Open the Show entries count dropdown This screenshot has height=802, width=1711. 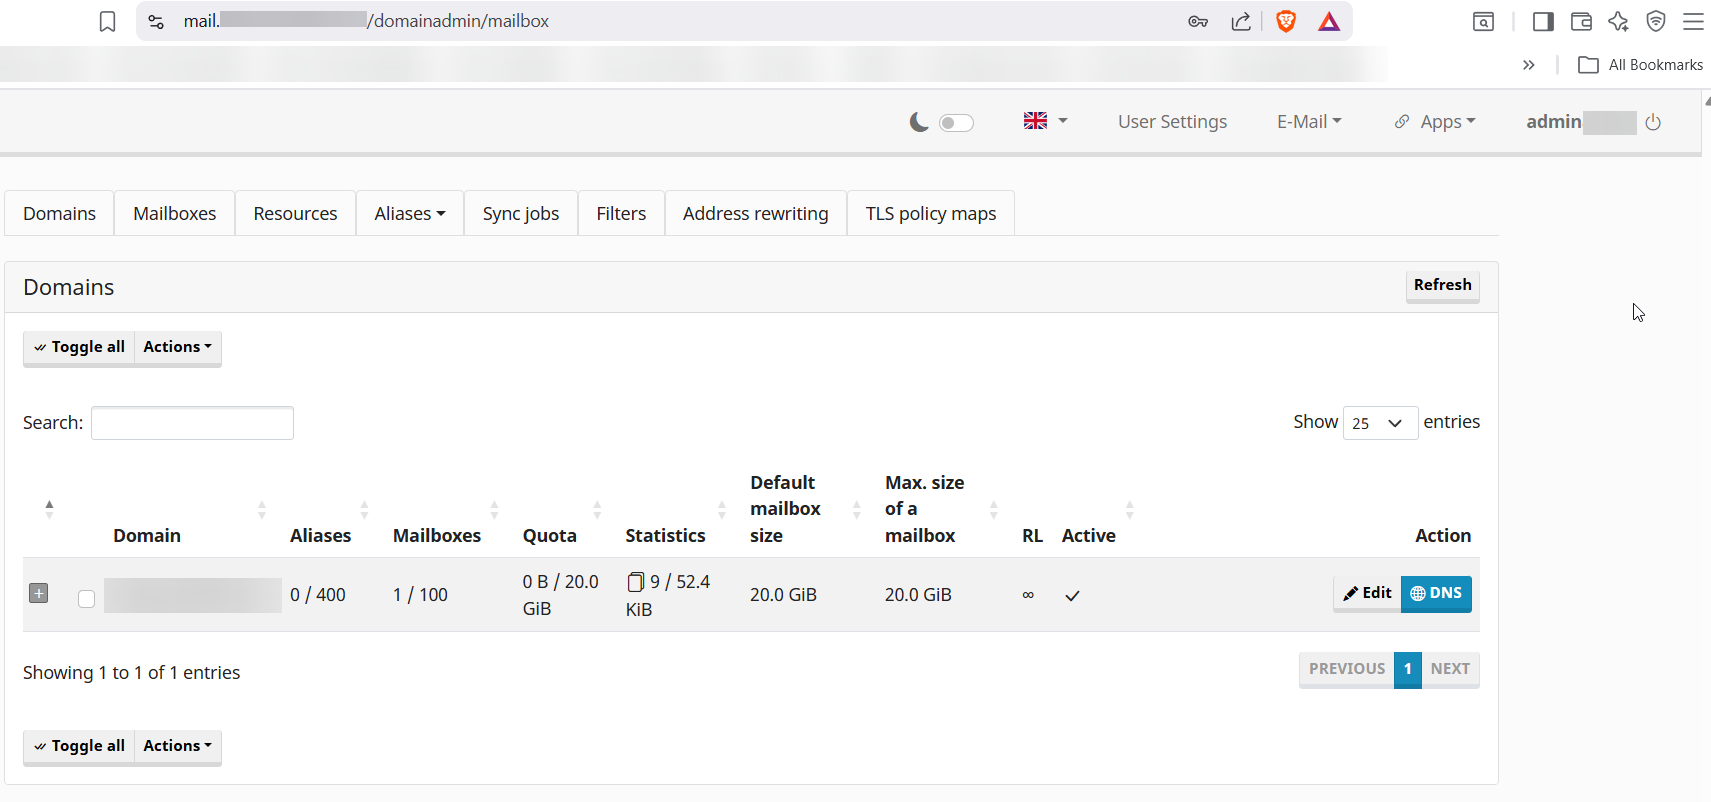1379,423
